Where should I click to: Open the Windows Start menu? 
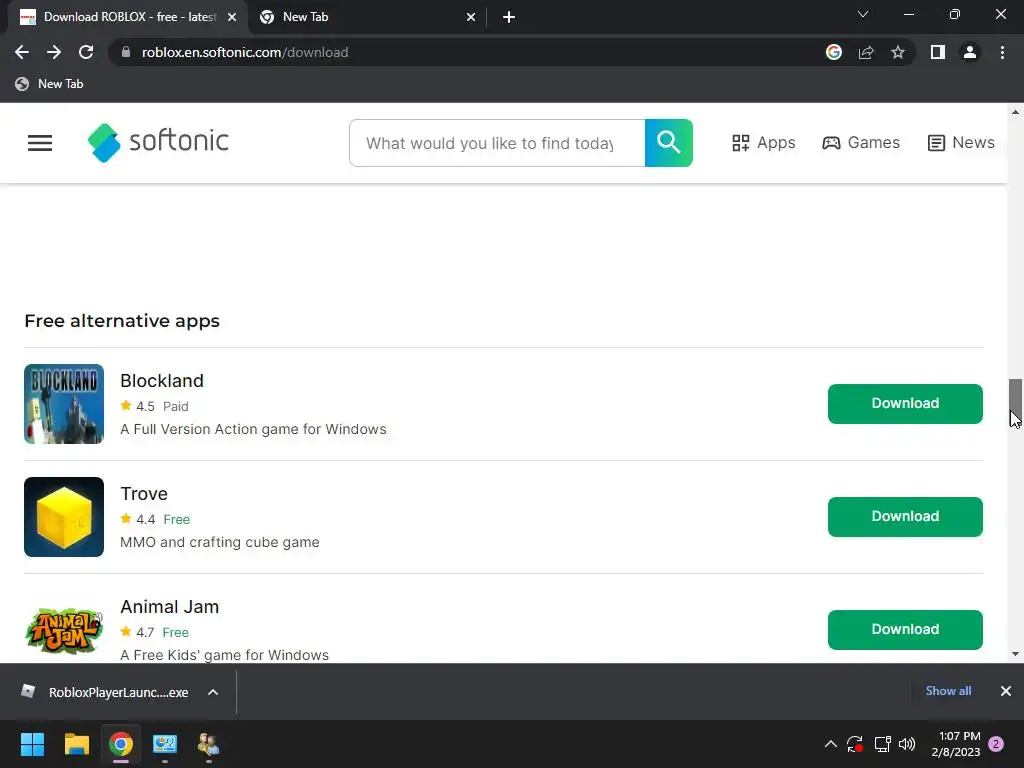click(x=32, y=744)
